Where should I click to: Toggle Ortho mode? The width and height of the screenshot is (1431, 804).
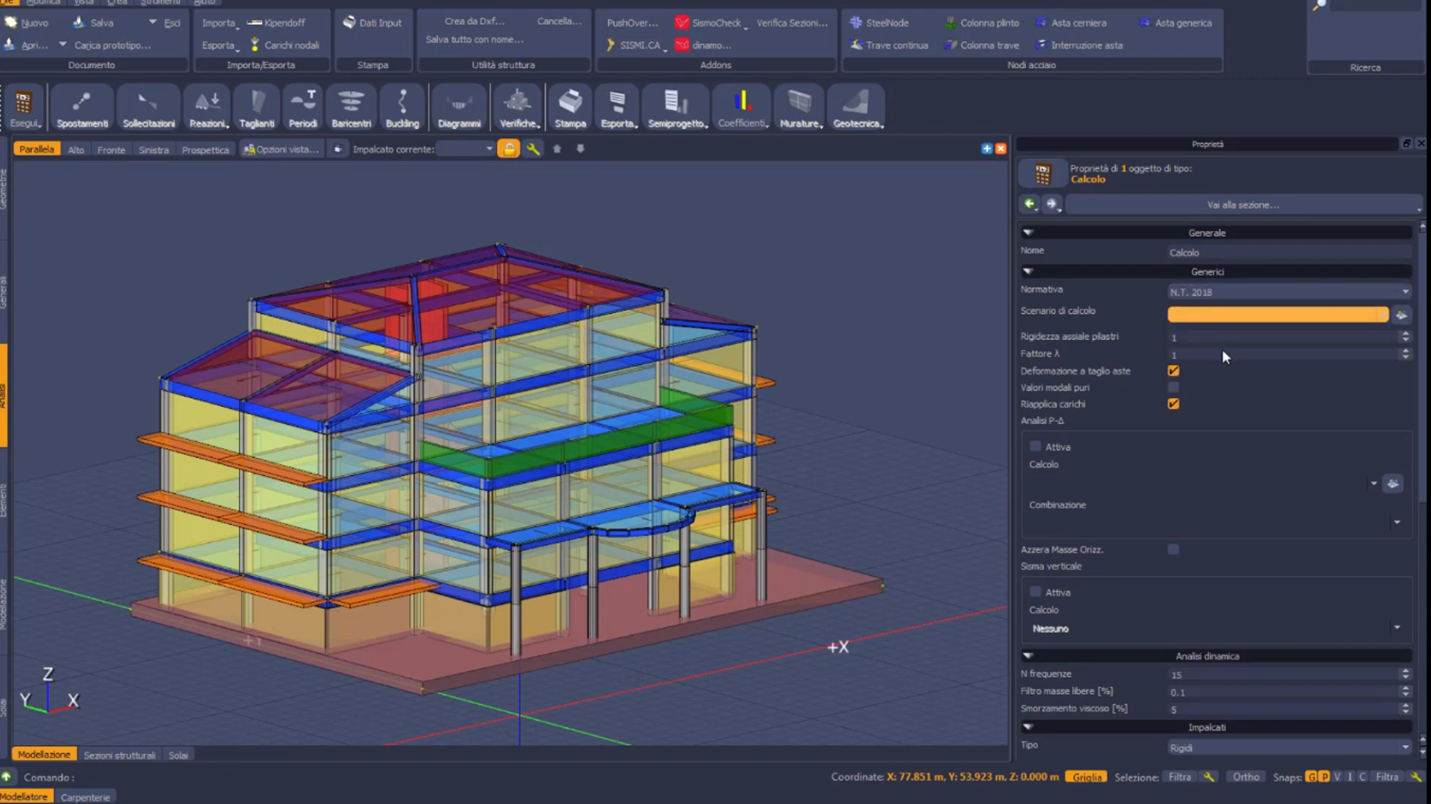point(1245,777)
